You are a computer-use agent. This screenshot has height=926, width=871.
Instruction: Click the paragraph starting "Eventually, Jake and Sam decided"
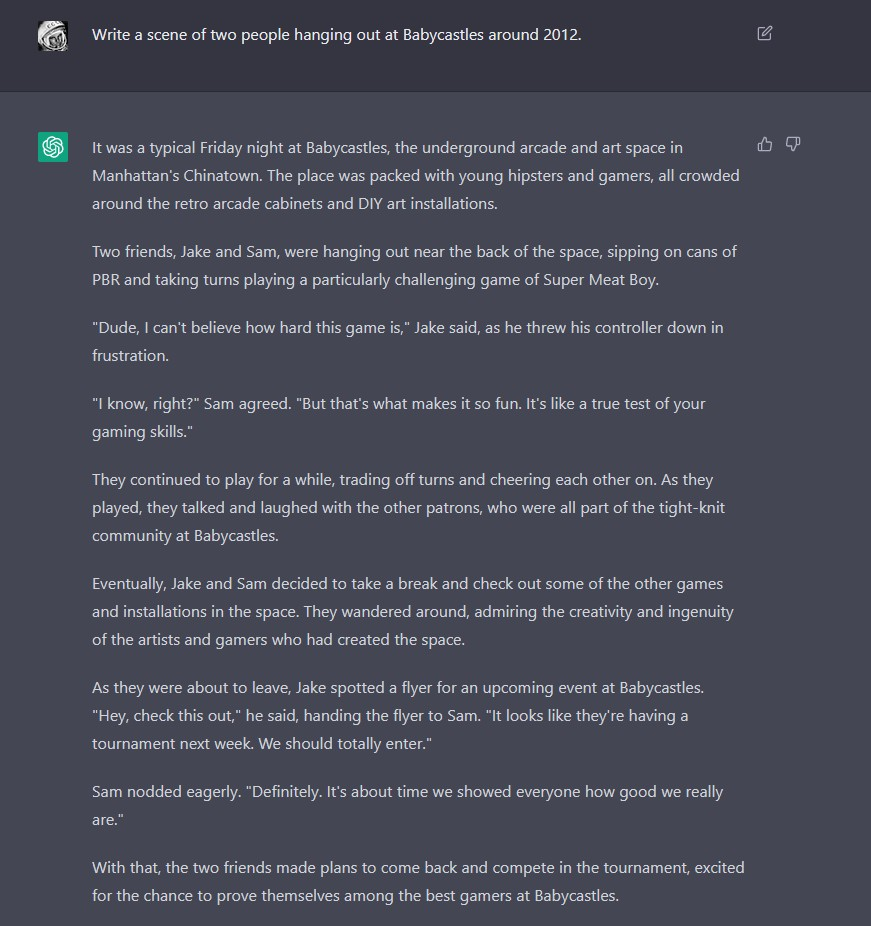(412, 611)
